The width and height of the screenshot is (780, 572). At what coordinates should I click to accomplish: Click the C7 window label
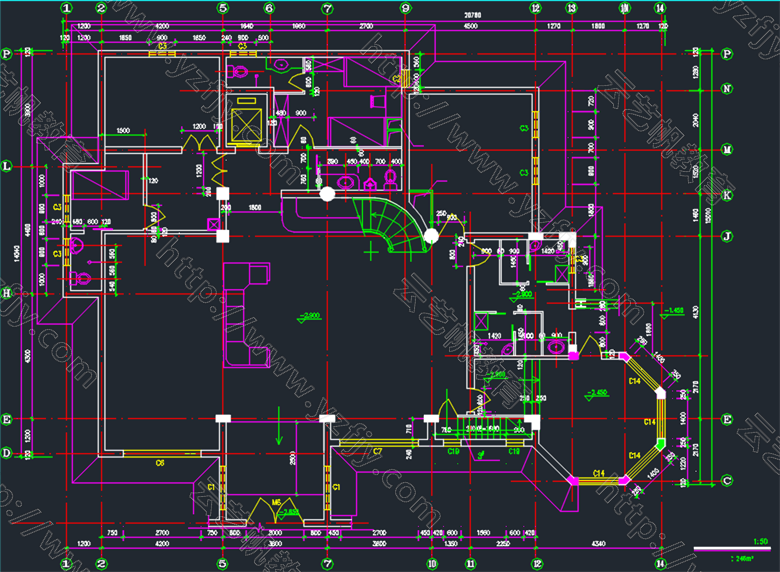[x=378, y=451]
